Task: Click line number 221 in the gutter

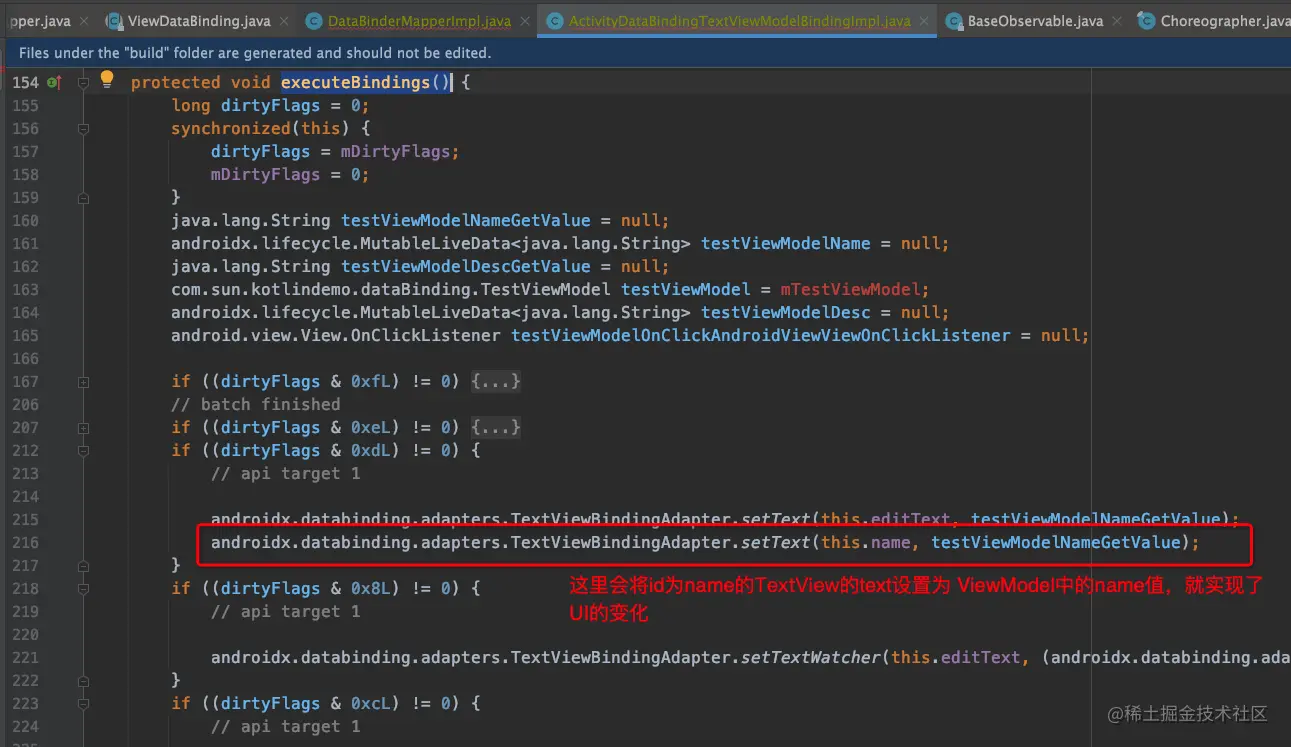Action: click(25, 657)
